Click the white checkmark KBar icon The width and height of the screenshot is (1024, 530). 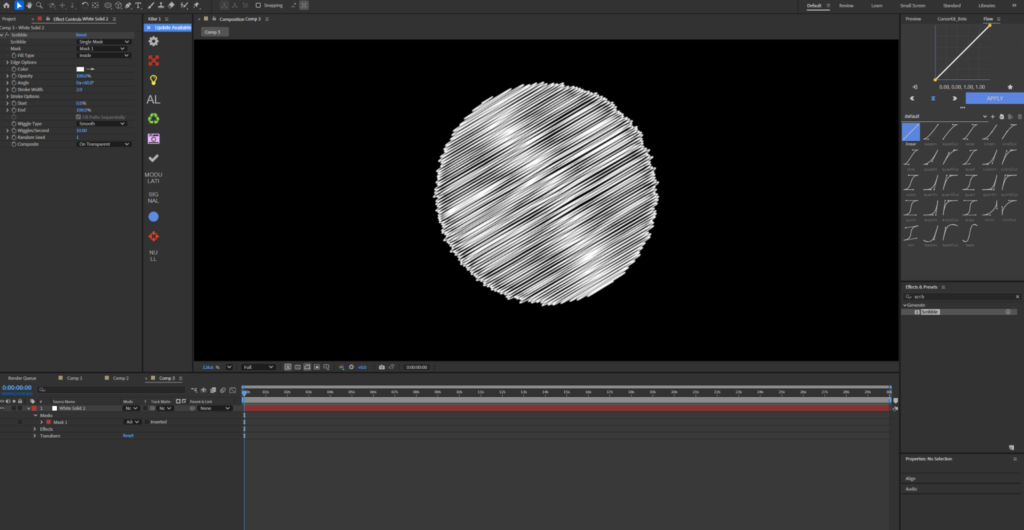point(153,158)
